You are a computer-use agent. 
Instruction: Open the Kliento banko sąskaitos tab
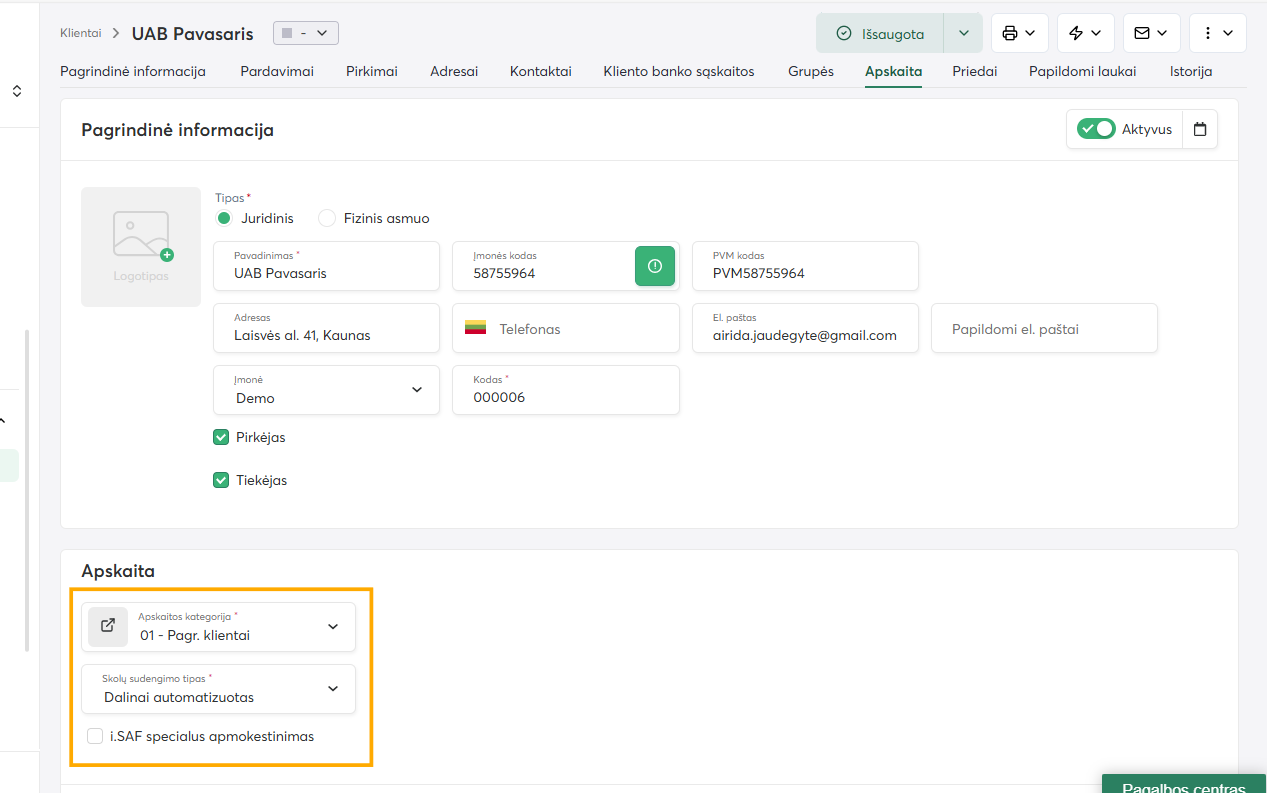pos(678,71)
